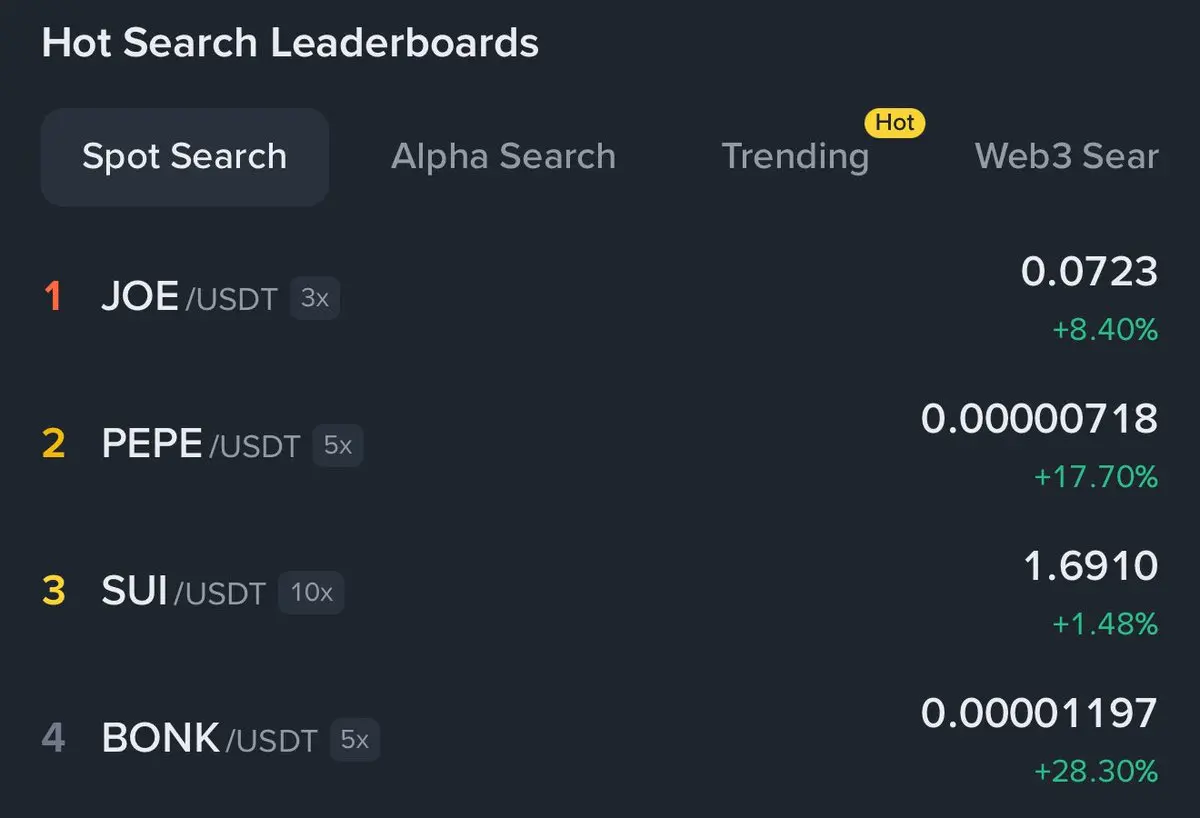Open the Web3 Search tab
The width and height of the screenshot is (1200, 818).
tap(1066, 157)
